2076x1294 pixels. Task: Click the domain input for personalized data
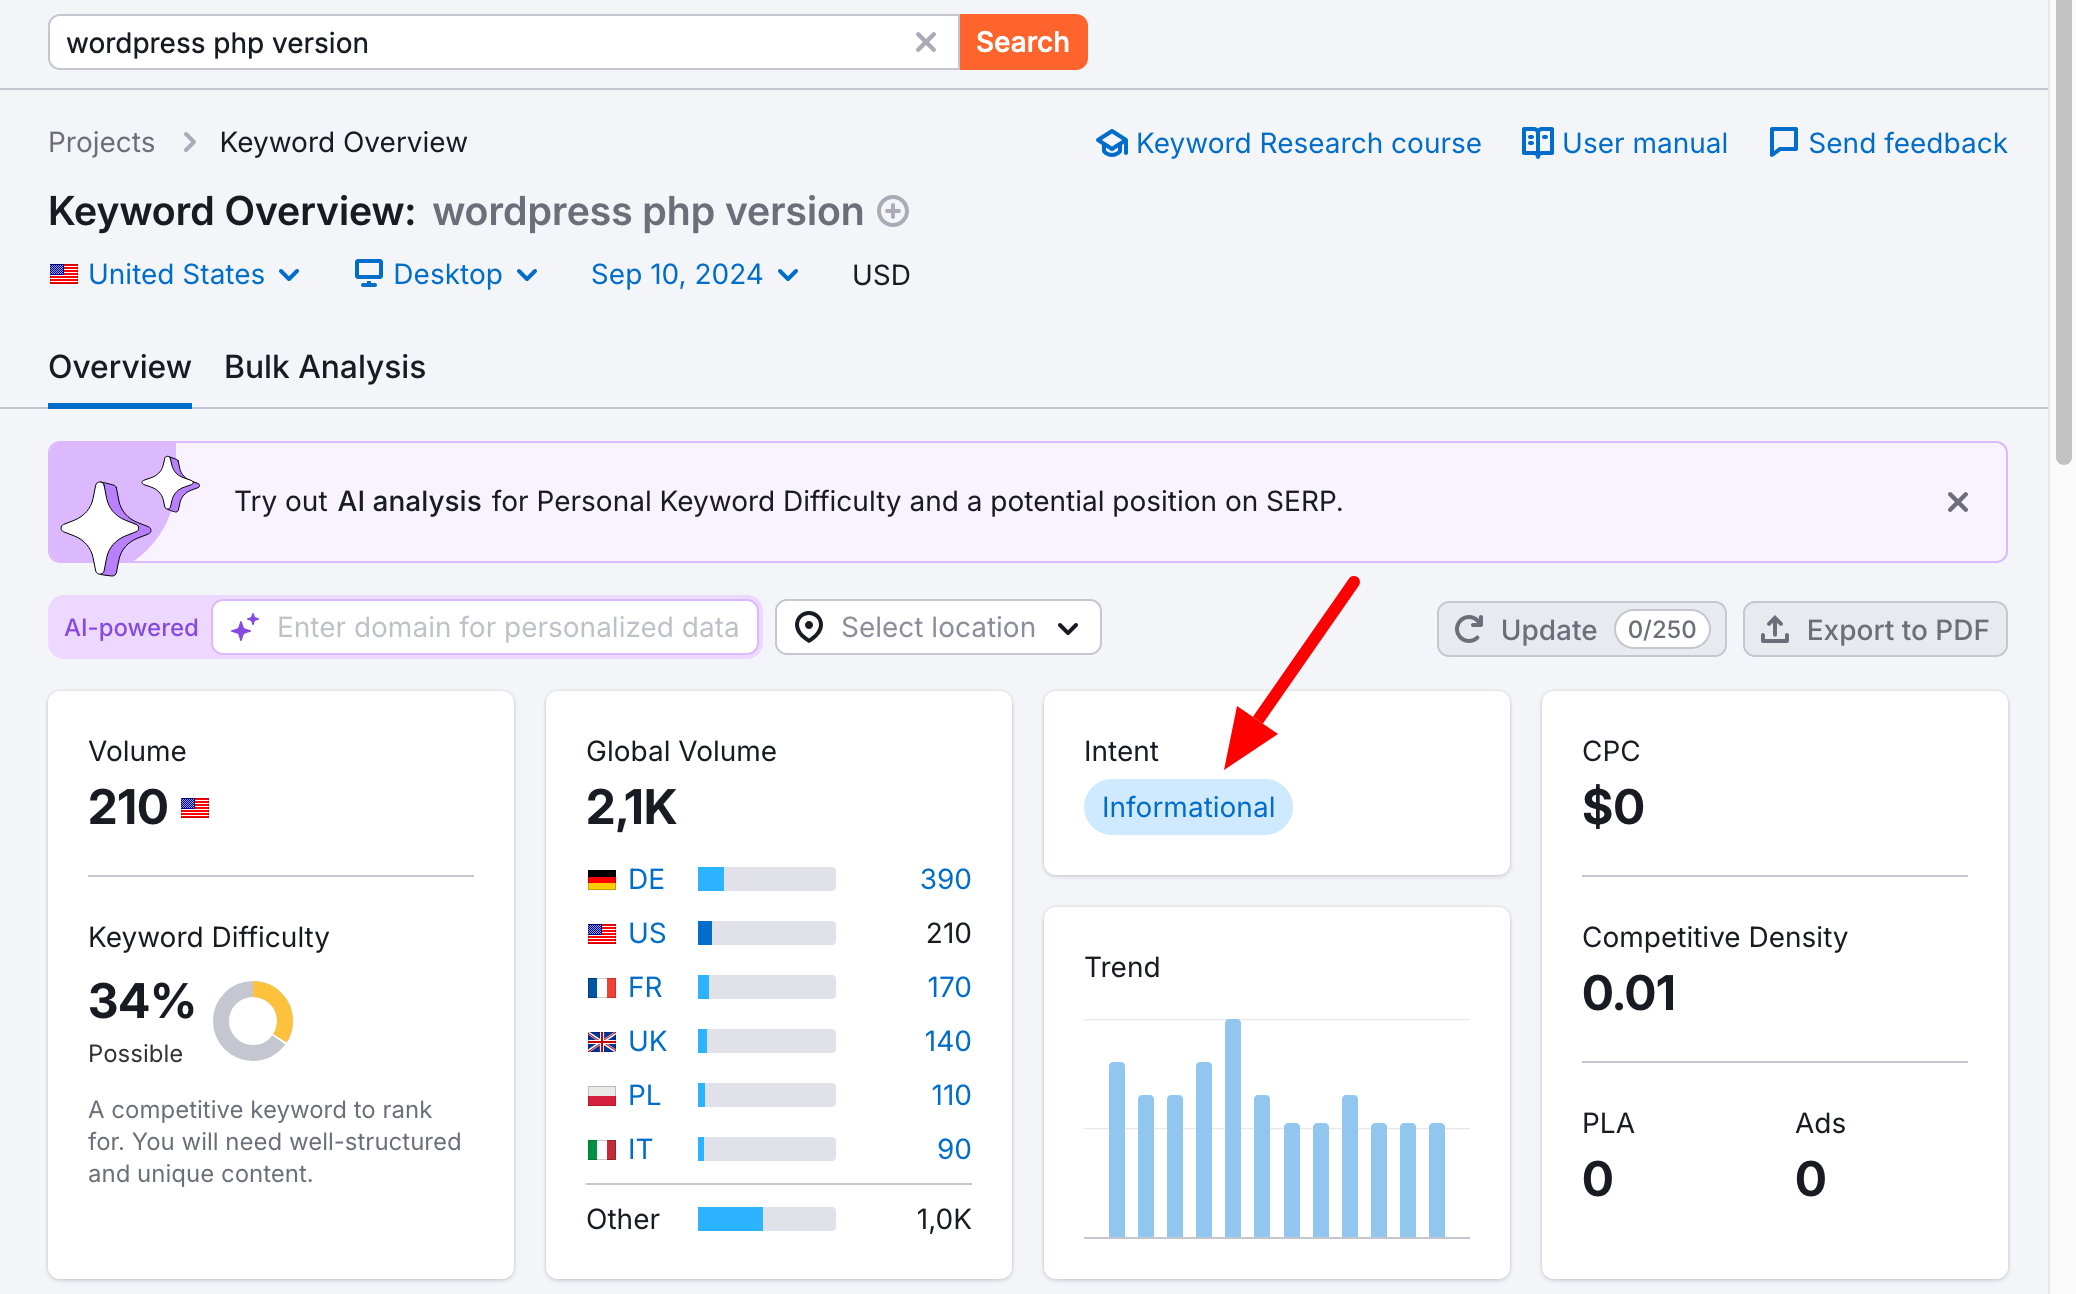point(486,627)
